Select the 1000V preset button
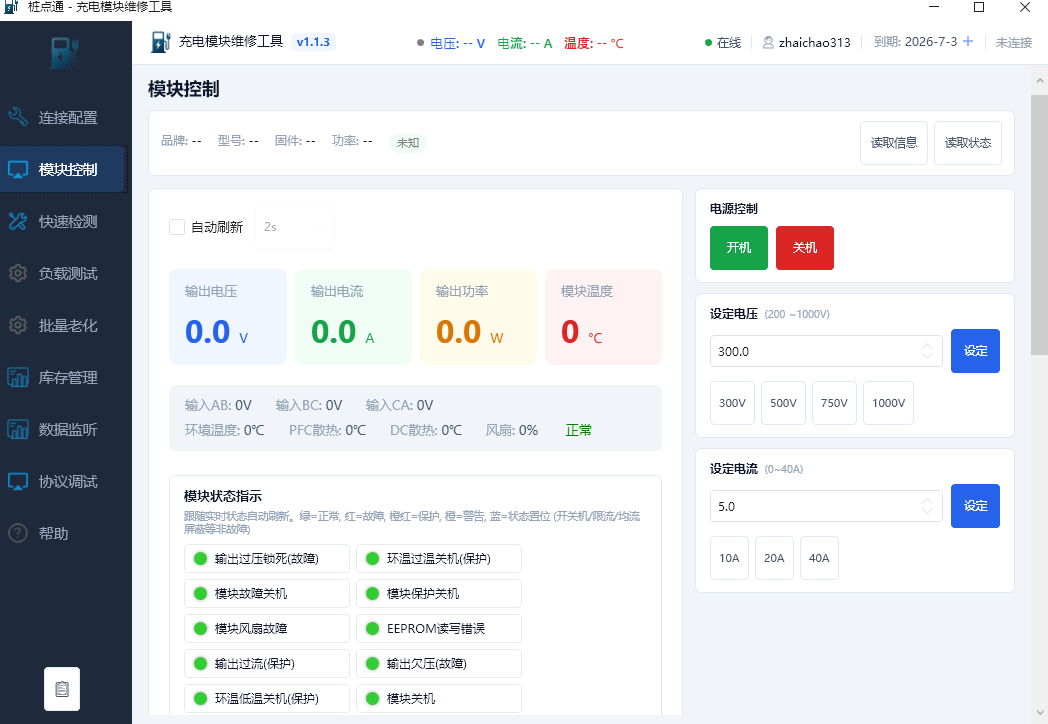Image resolution: width=1048 pixels, height=724 pixels. click(888, 403)
